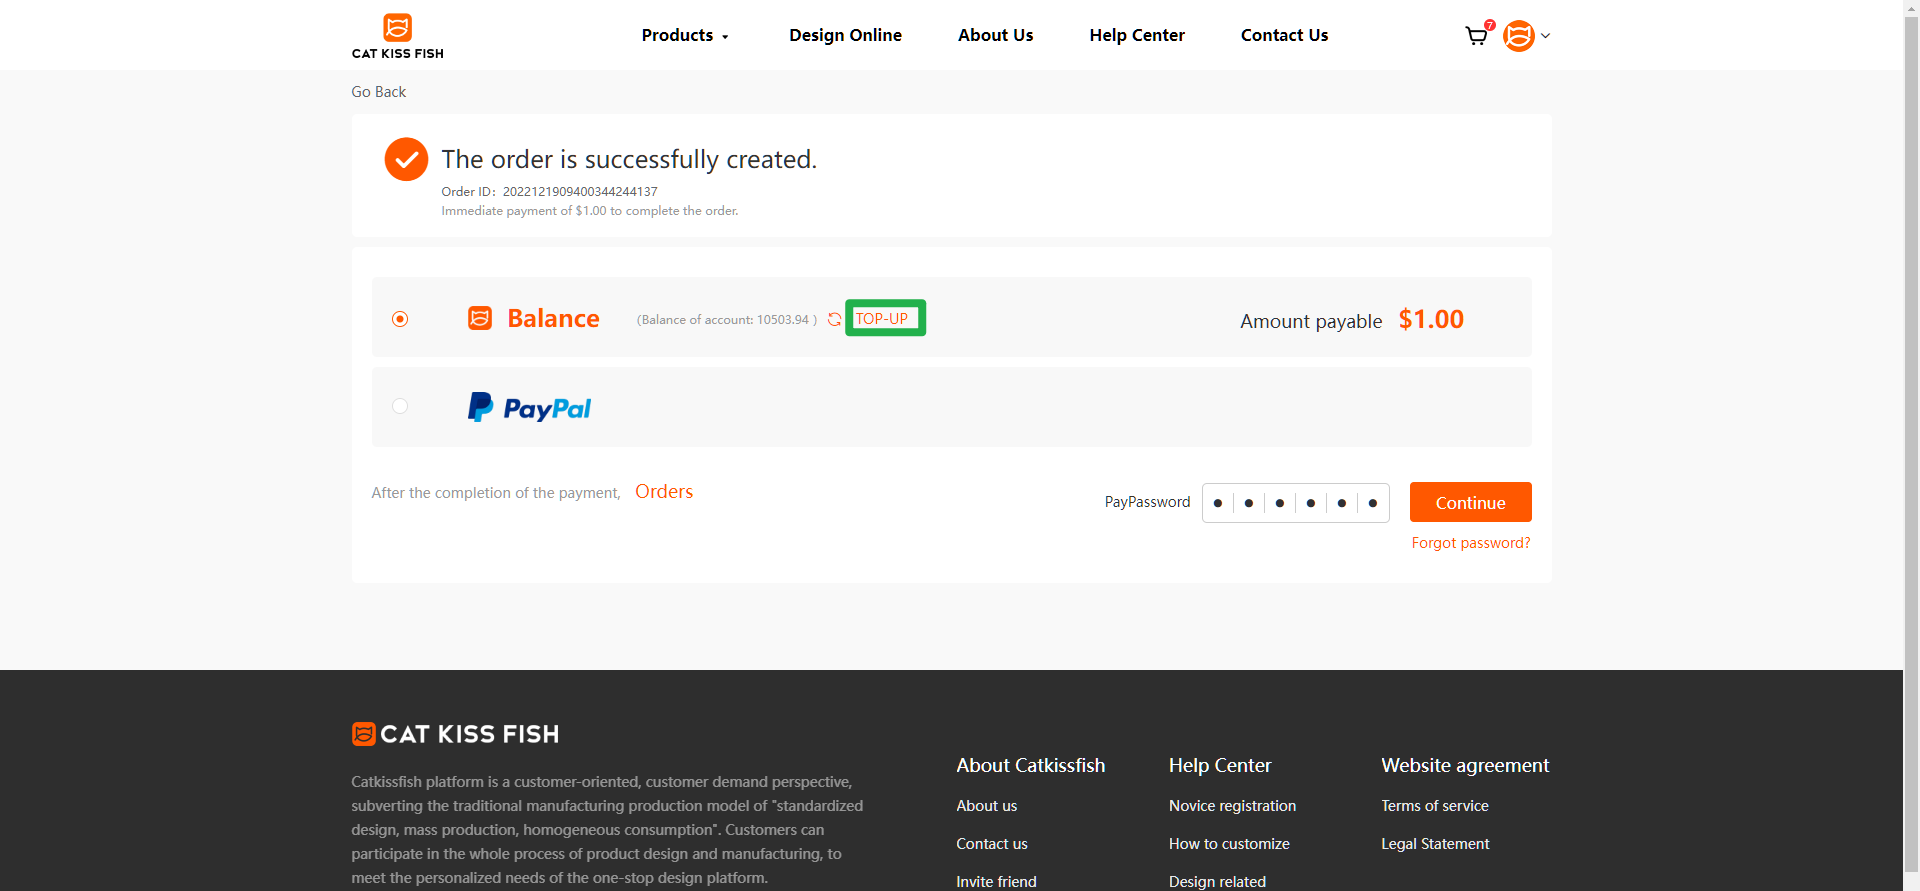The width and height of the screenshot is (1920, 891).
Task: Click the Forgot password? link
Action: click(1470, 543)
